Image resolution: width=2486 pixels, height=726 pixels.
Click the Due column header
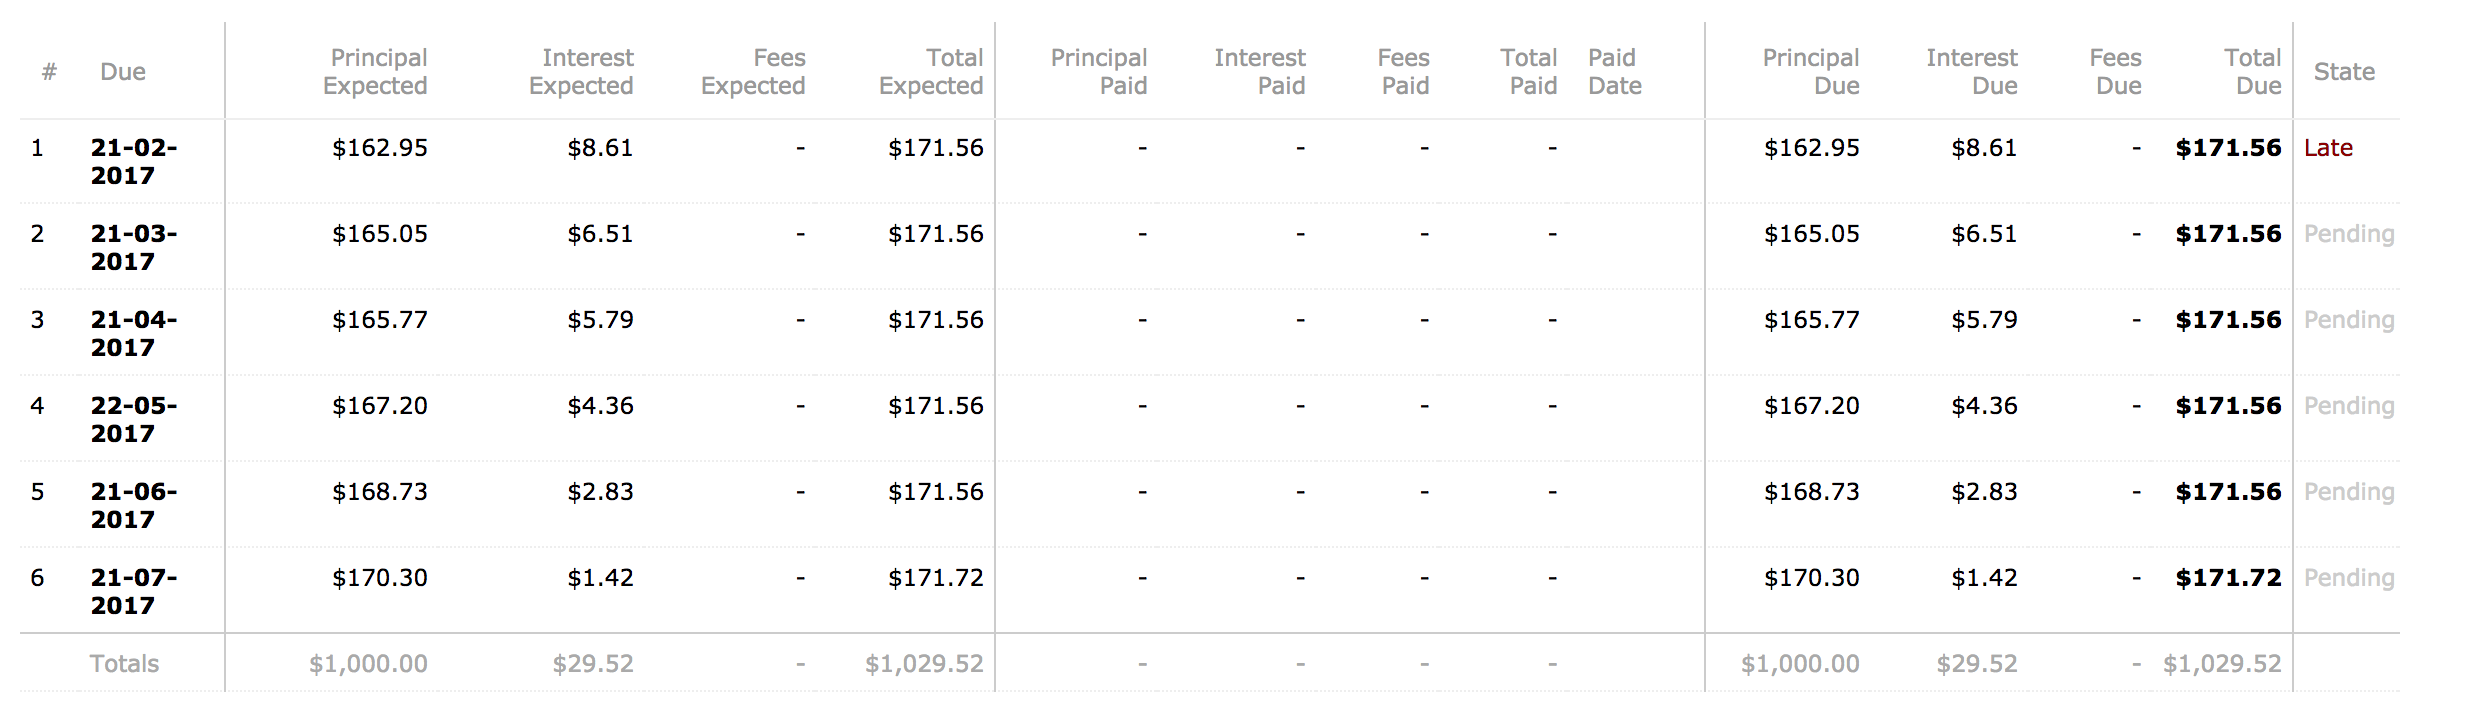click(x=123, y=72)
